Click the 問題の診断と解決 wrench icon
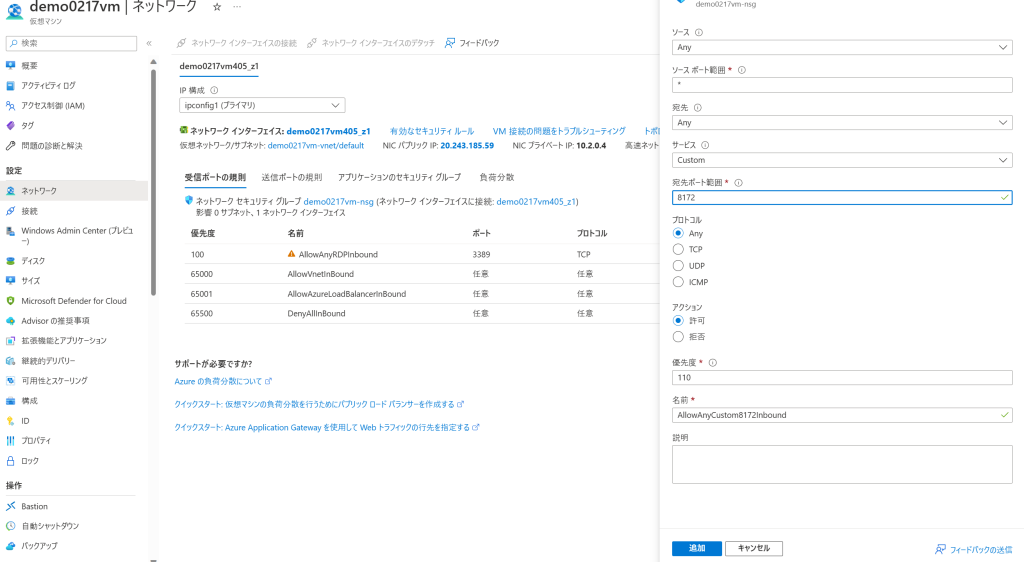The width and height of the screenshot is (1024, 562). [x=10, y=146]
